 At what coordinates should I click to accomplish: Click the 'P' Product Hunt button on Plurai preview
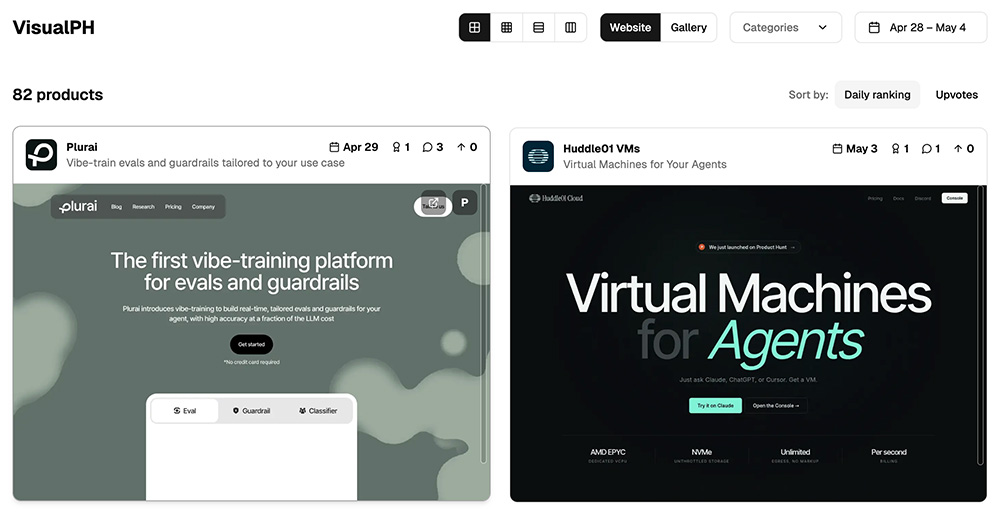point(465,203)
